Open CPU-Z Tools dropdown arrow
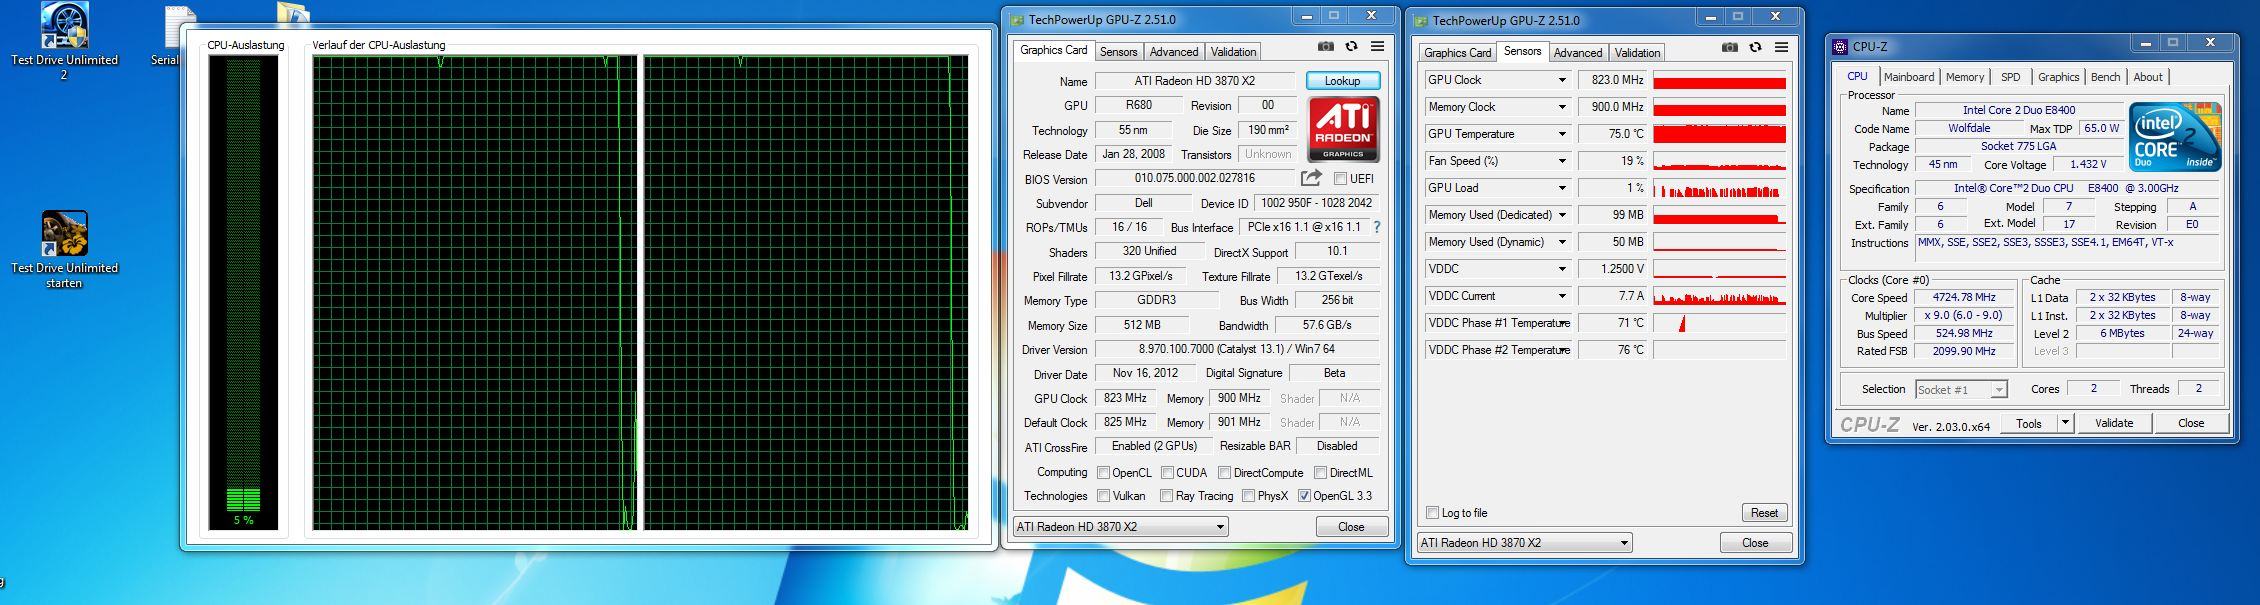Viewport: 2260px width, 605px height. pos(2064,423)
